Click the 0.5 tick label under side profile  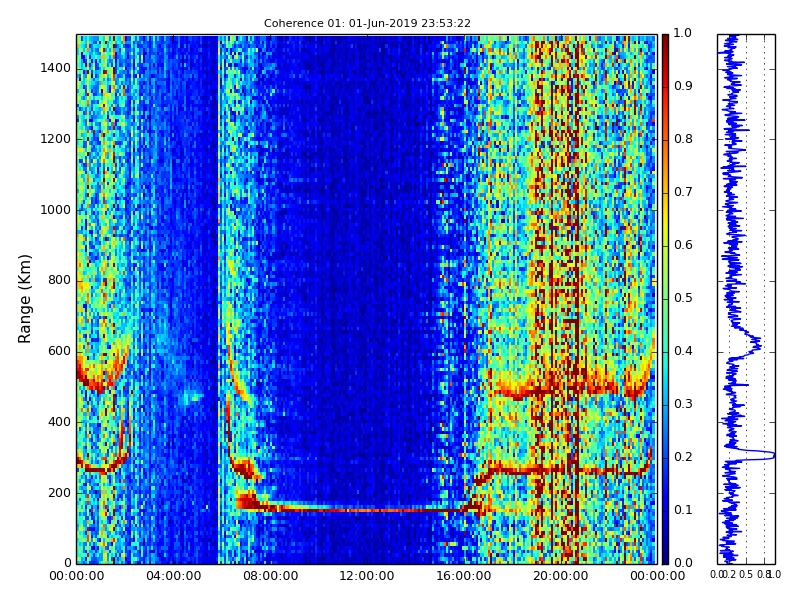tap(746, 575)
